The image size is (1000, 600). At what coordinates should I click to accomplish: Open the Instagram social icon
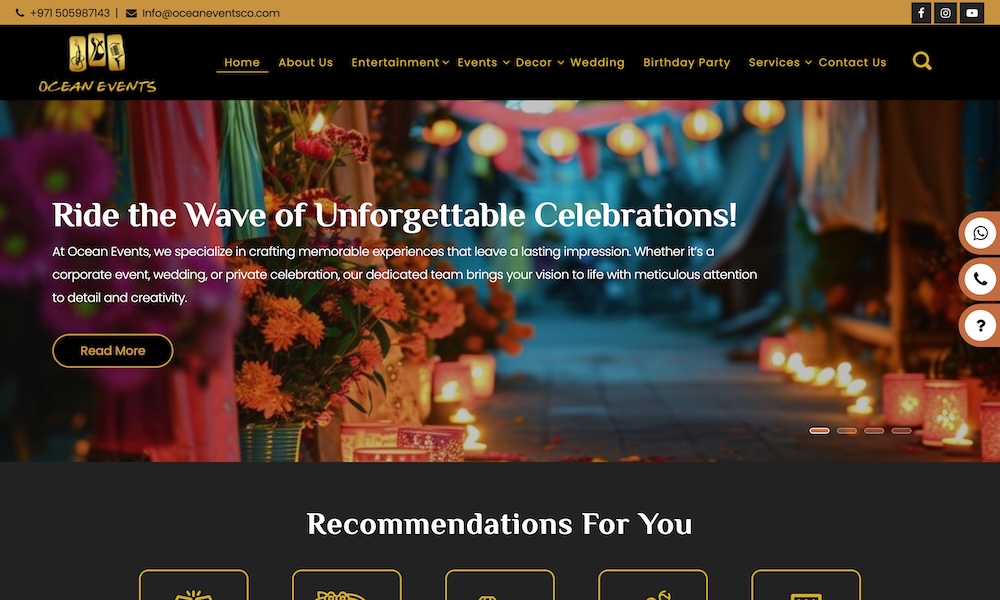(x=946, y=13)
